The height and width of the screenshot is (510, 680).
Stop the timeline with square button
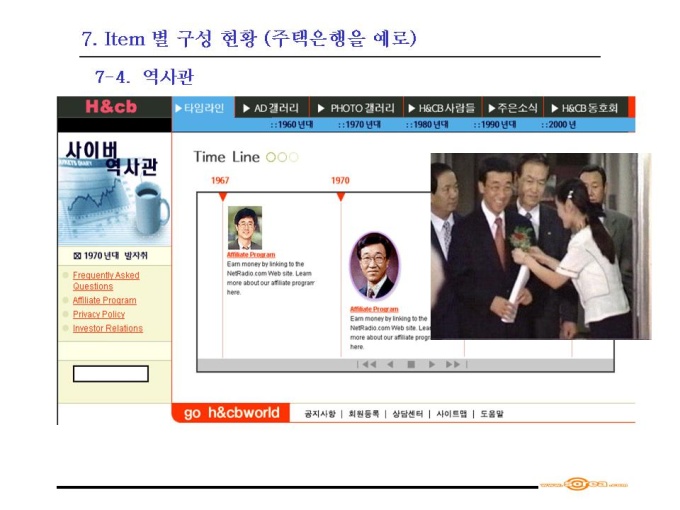(x=411, y=364)
